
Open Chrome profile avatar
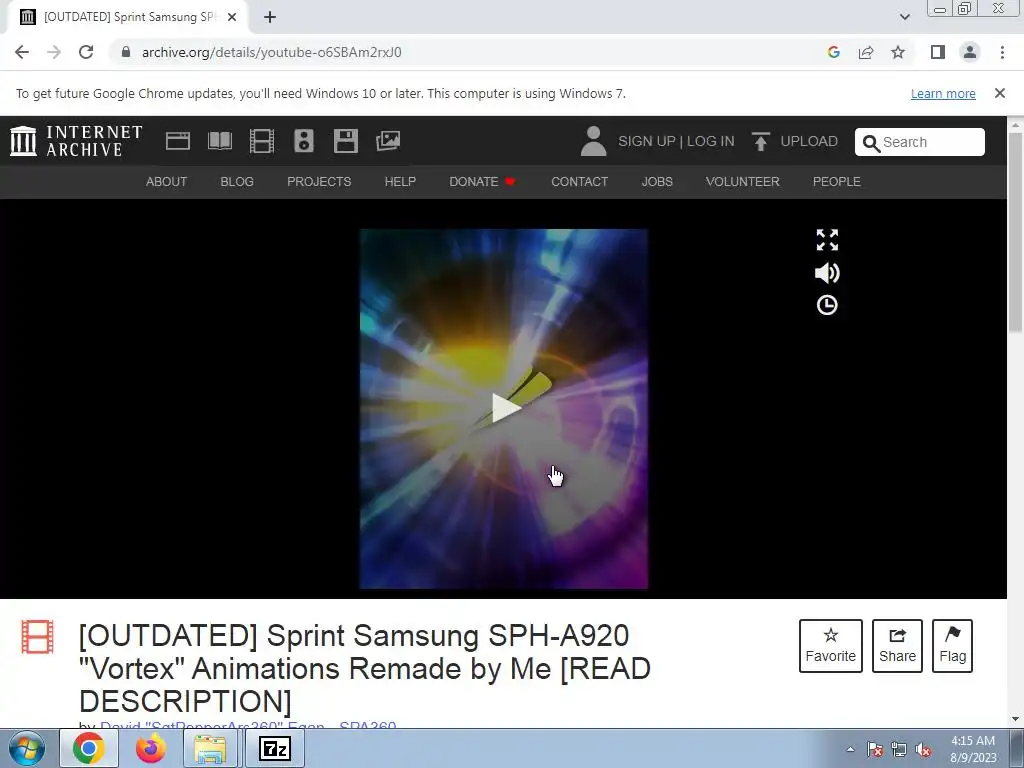pos(970,52)
